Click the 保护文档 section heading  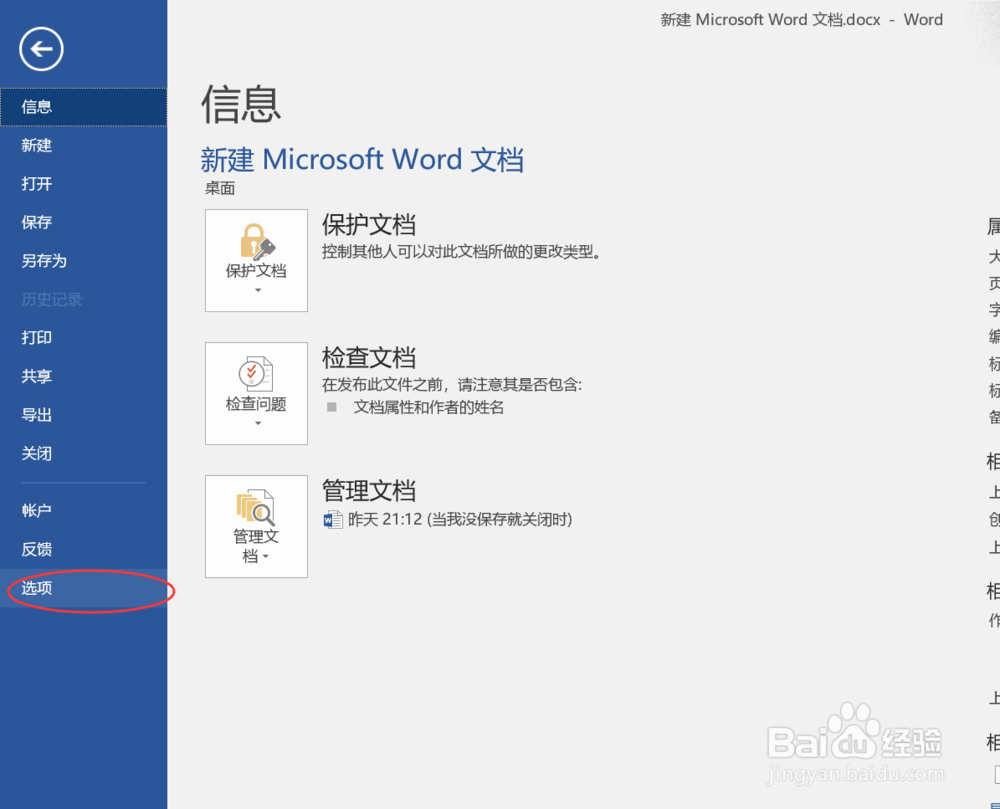[369, 224]
